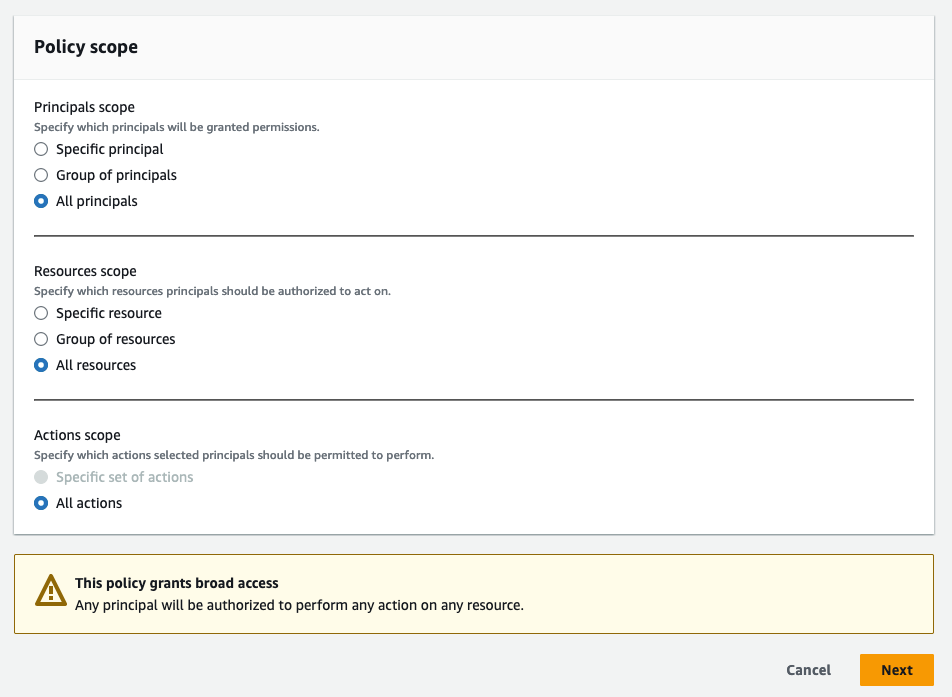Click the "Resources scope" section label
952x697 pixels.
tap(85, 271)
